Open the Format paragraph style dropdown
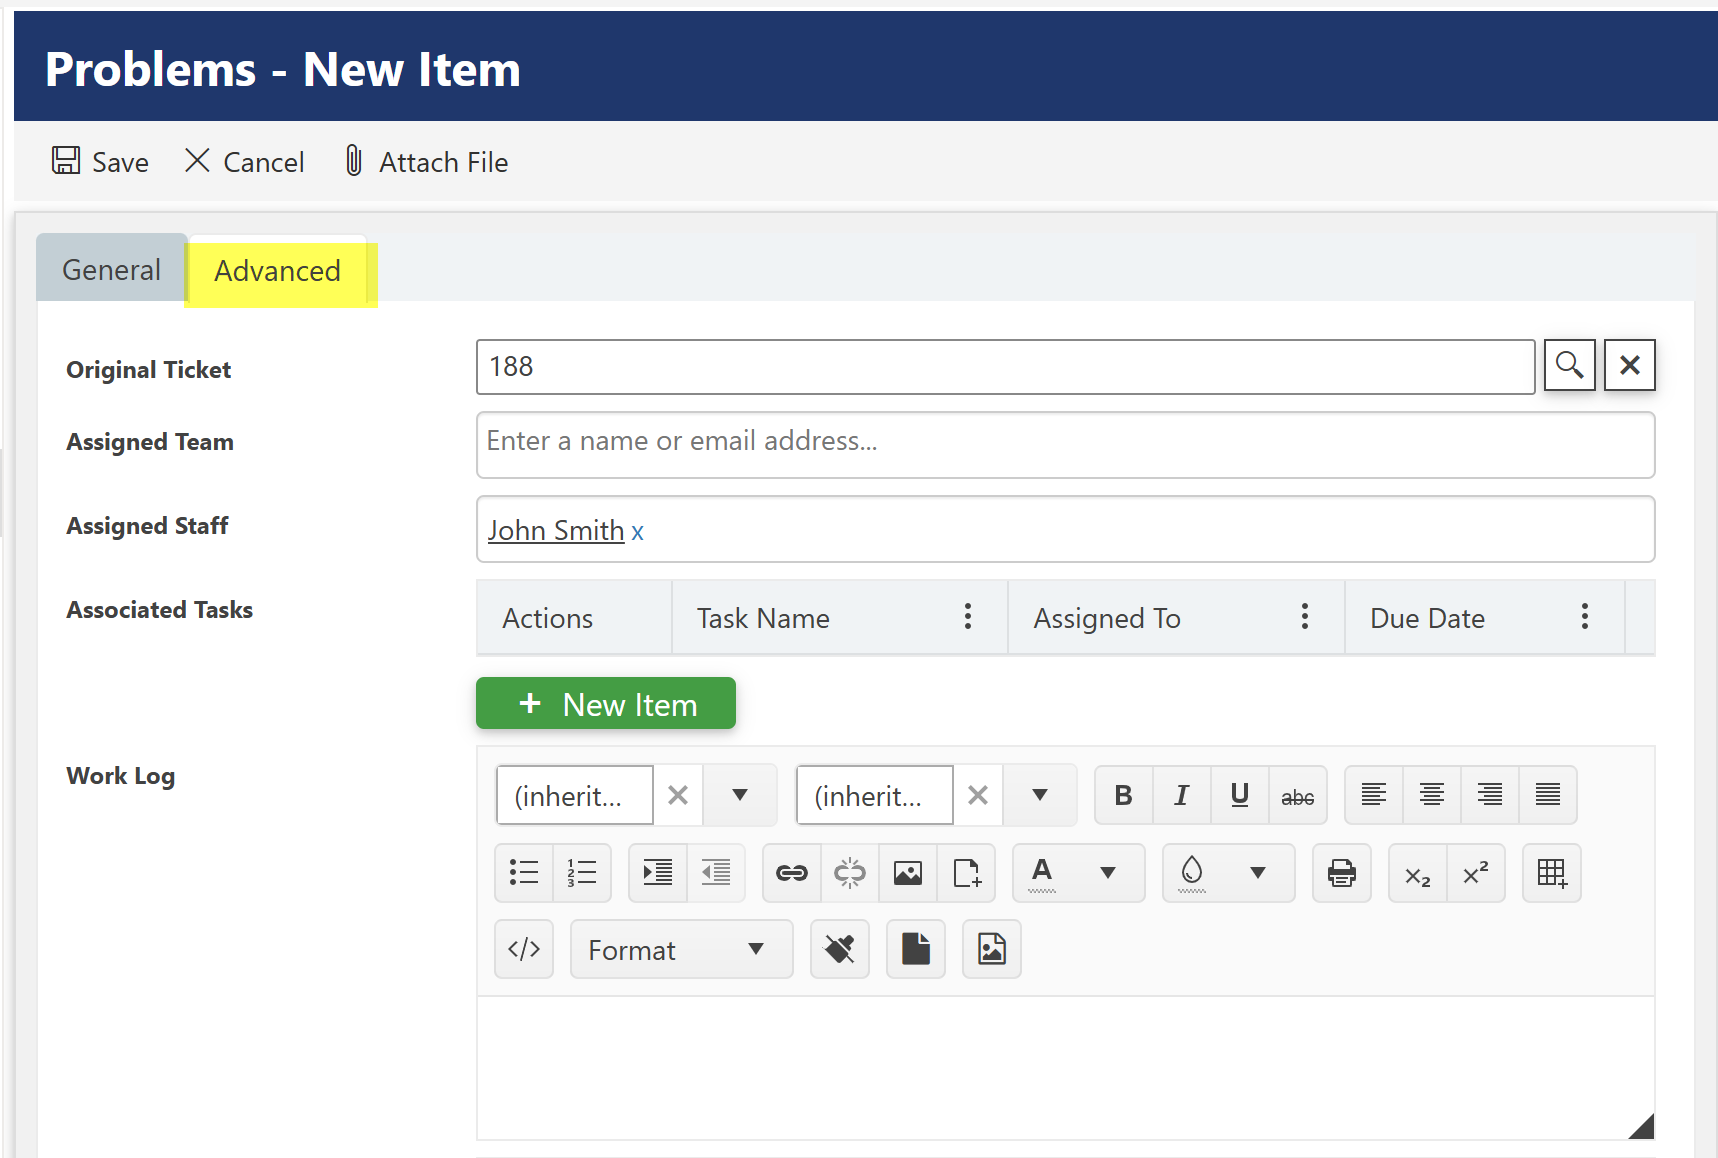The width and height of the screenshot is (1718, 1158). point(681,948)
